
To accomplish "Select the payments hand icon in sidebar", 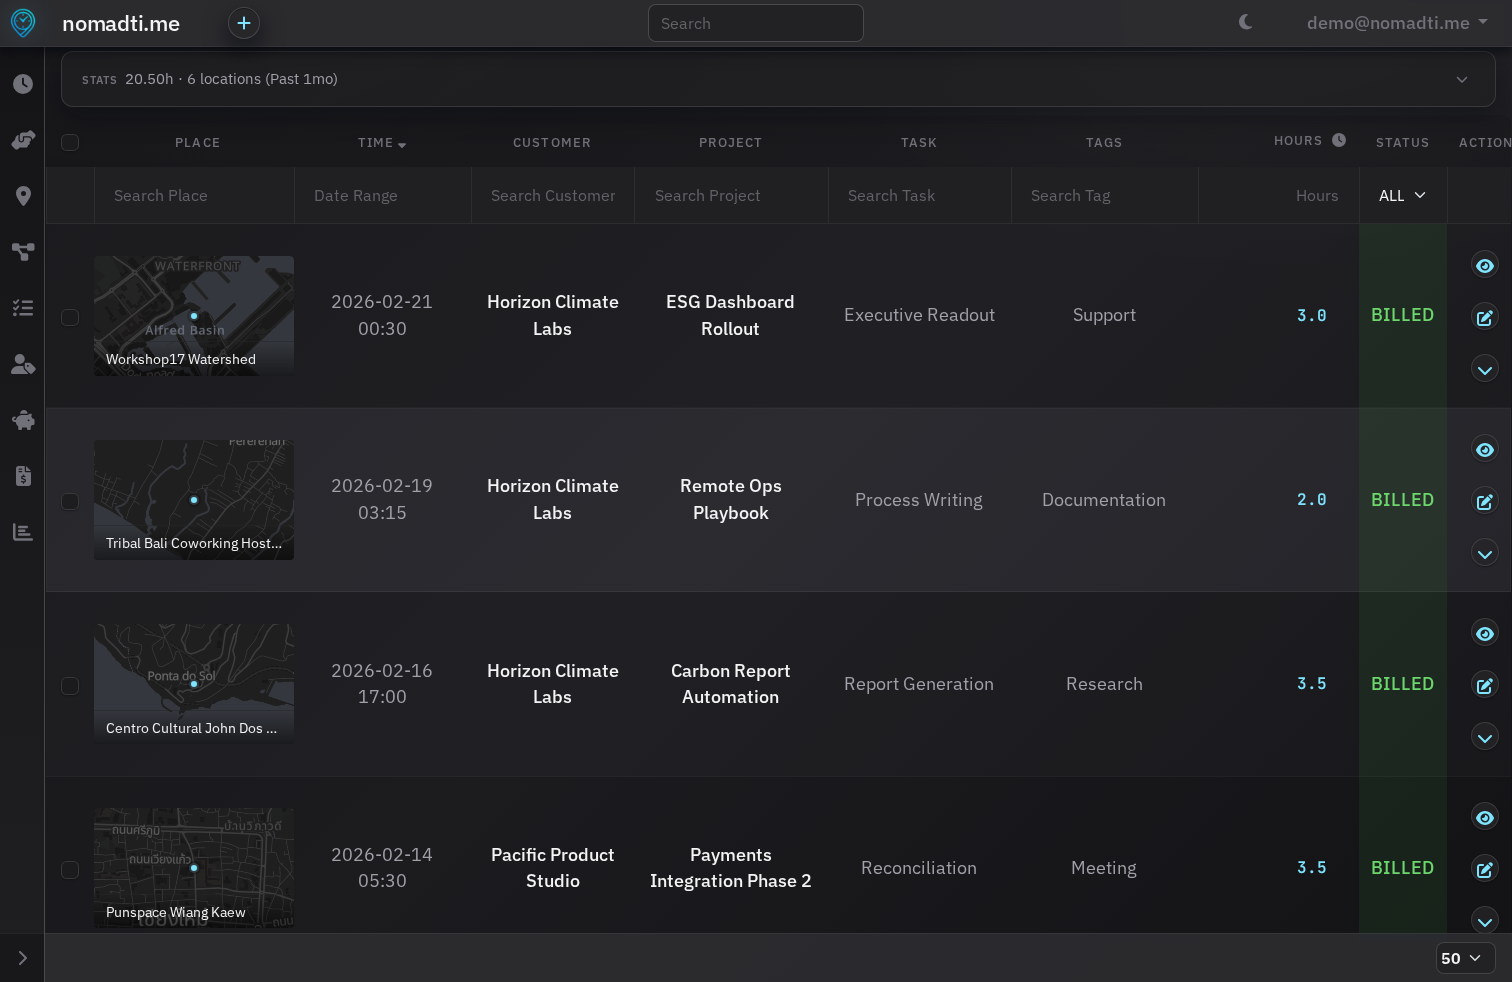I will coord(22,140).
